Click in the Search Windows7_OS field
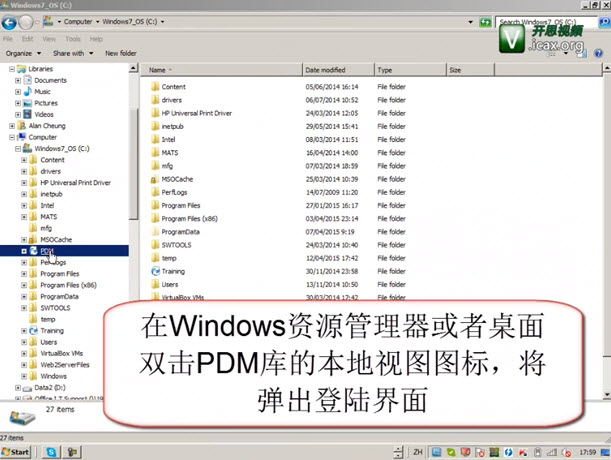Image resolution: width=611 pixels, height=460 pixels. pyautogui.click(x=546, y=22)
